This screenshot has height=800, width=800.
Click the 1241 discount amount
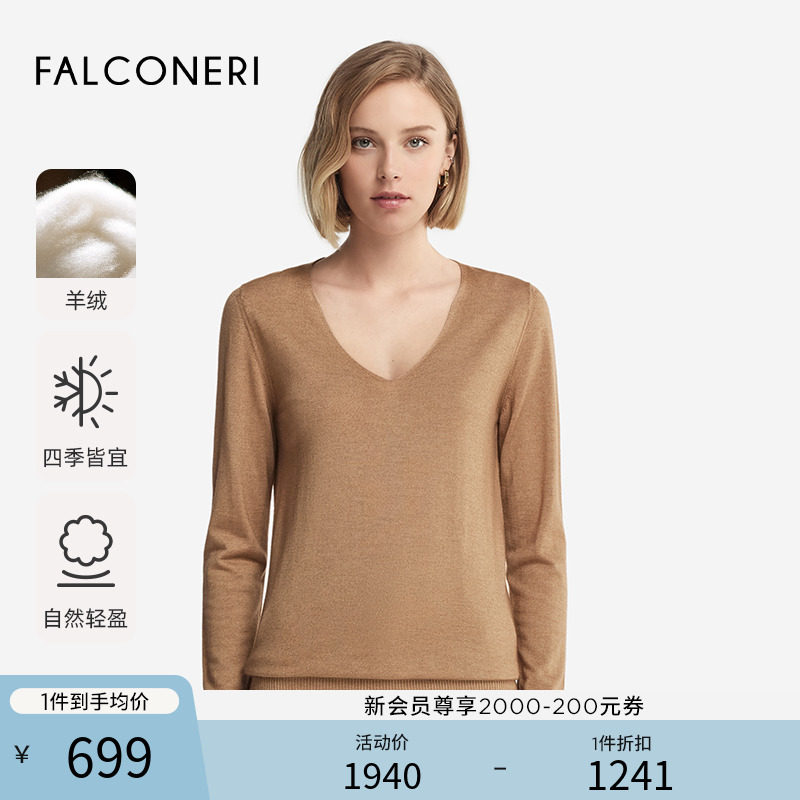(630, 776)
